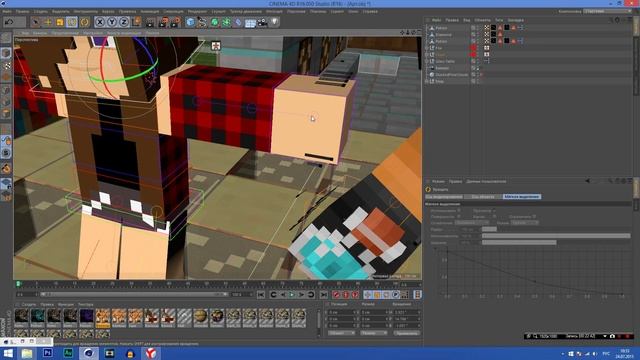640x360 pixels.
Task: Open the floor environment objects icon
Action: tap(250, 22)
